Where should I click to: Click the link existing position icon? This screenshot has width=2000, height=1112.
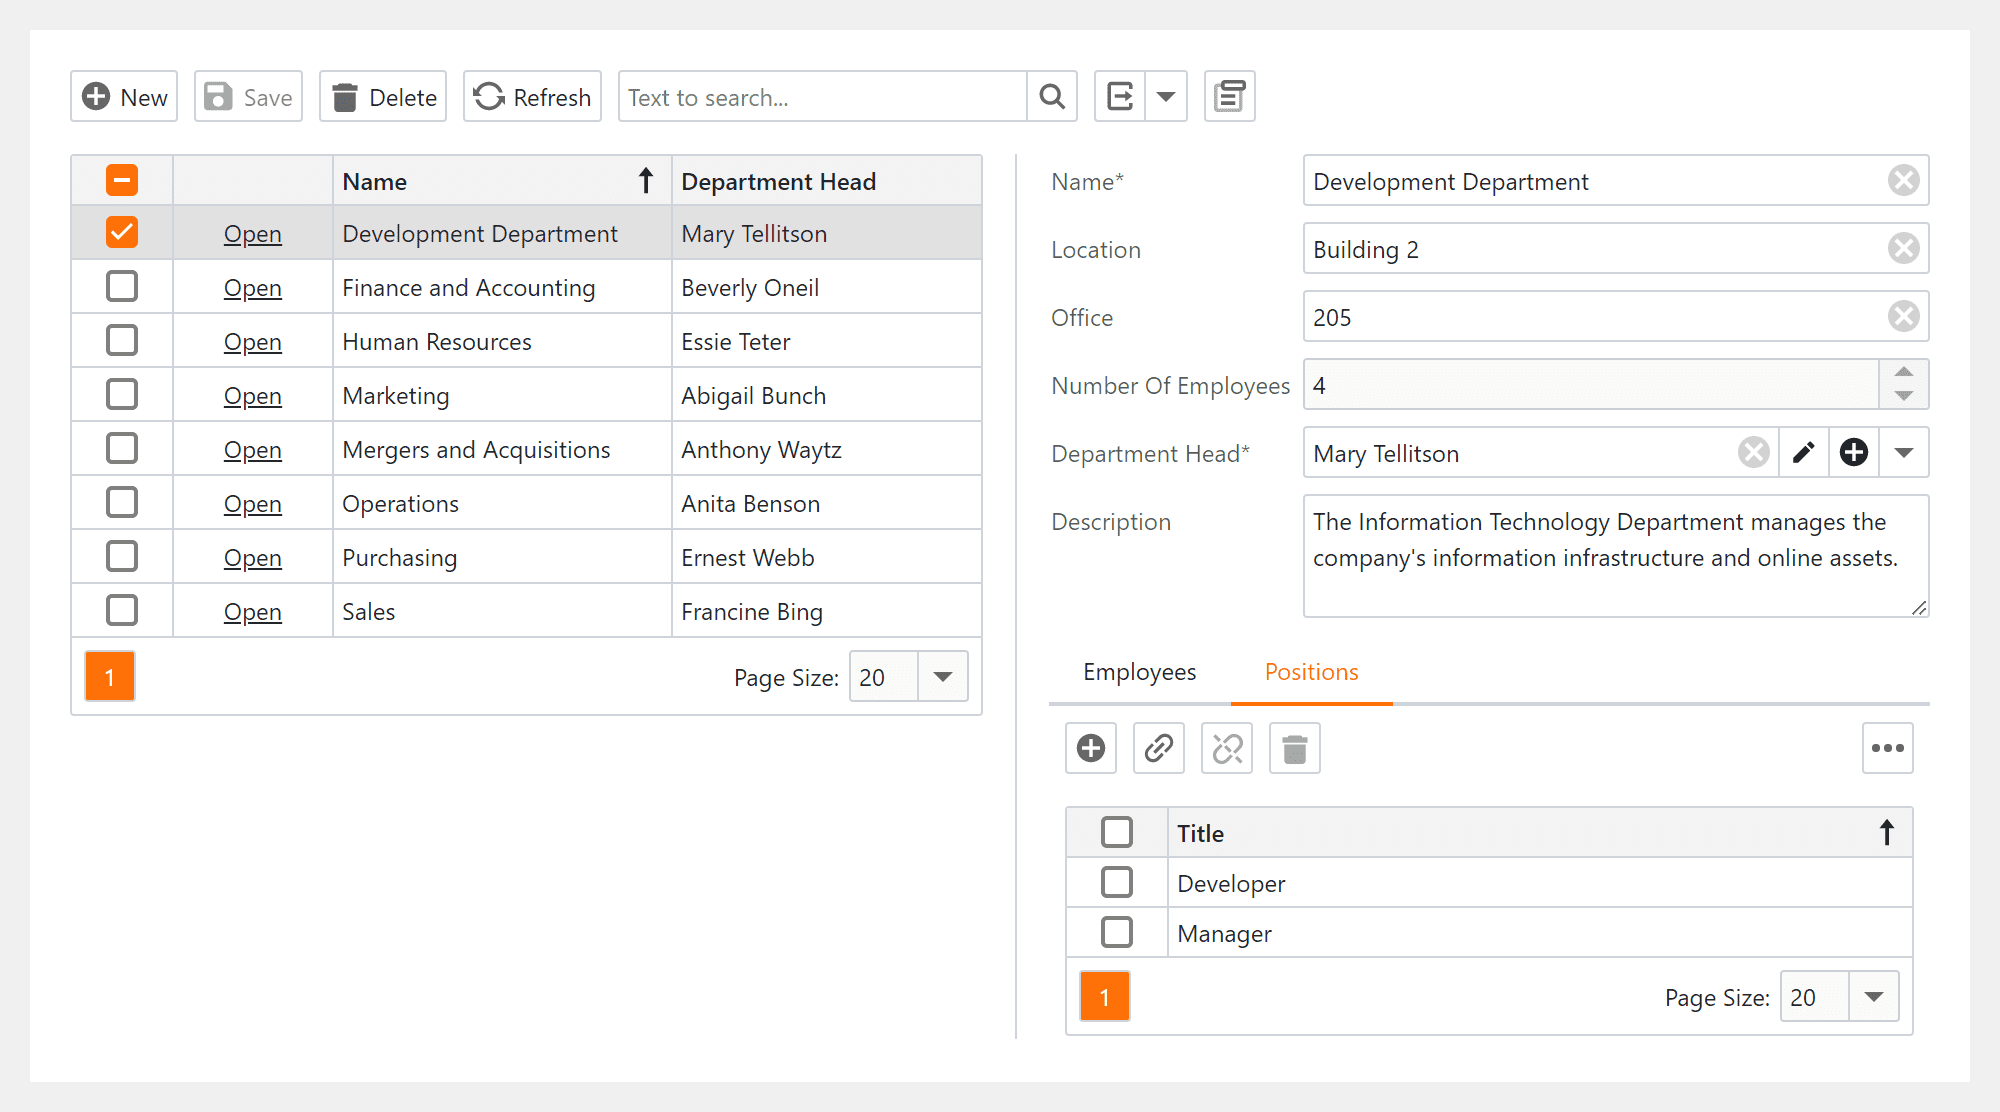(1158, 748)
